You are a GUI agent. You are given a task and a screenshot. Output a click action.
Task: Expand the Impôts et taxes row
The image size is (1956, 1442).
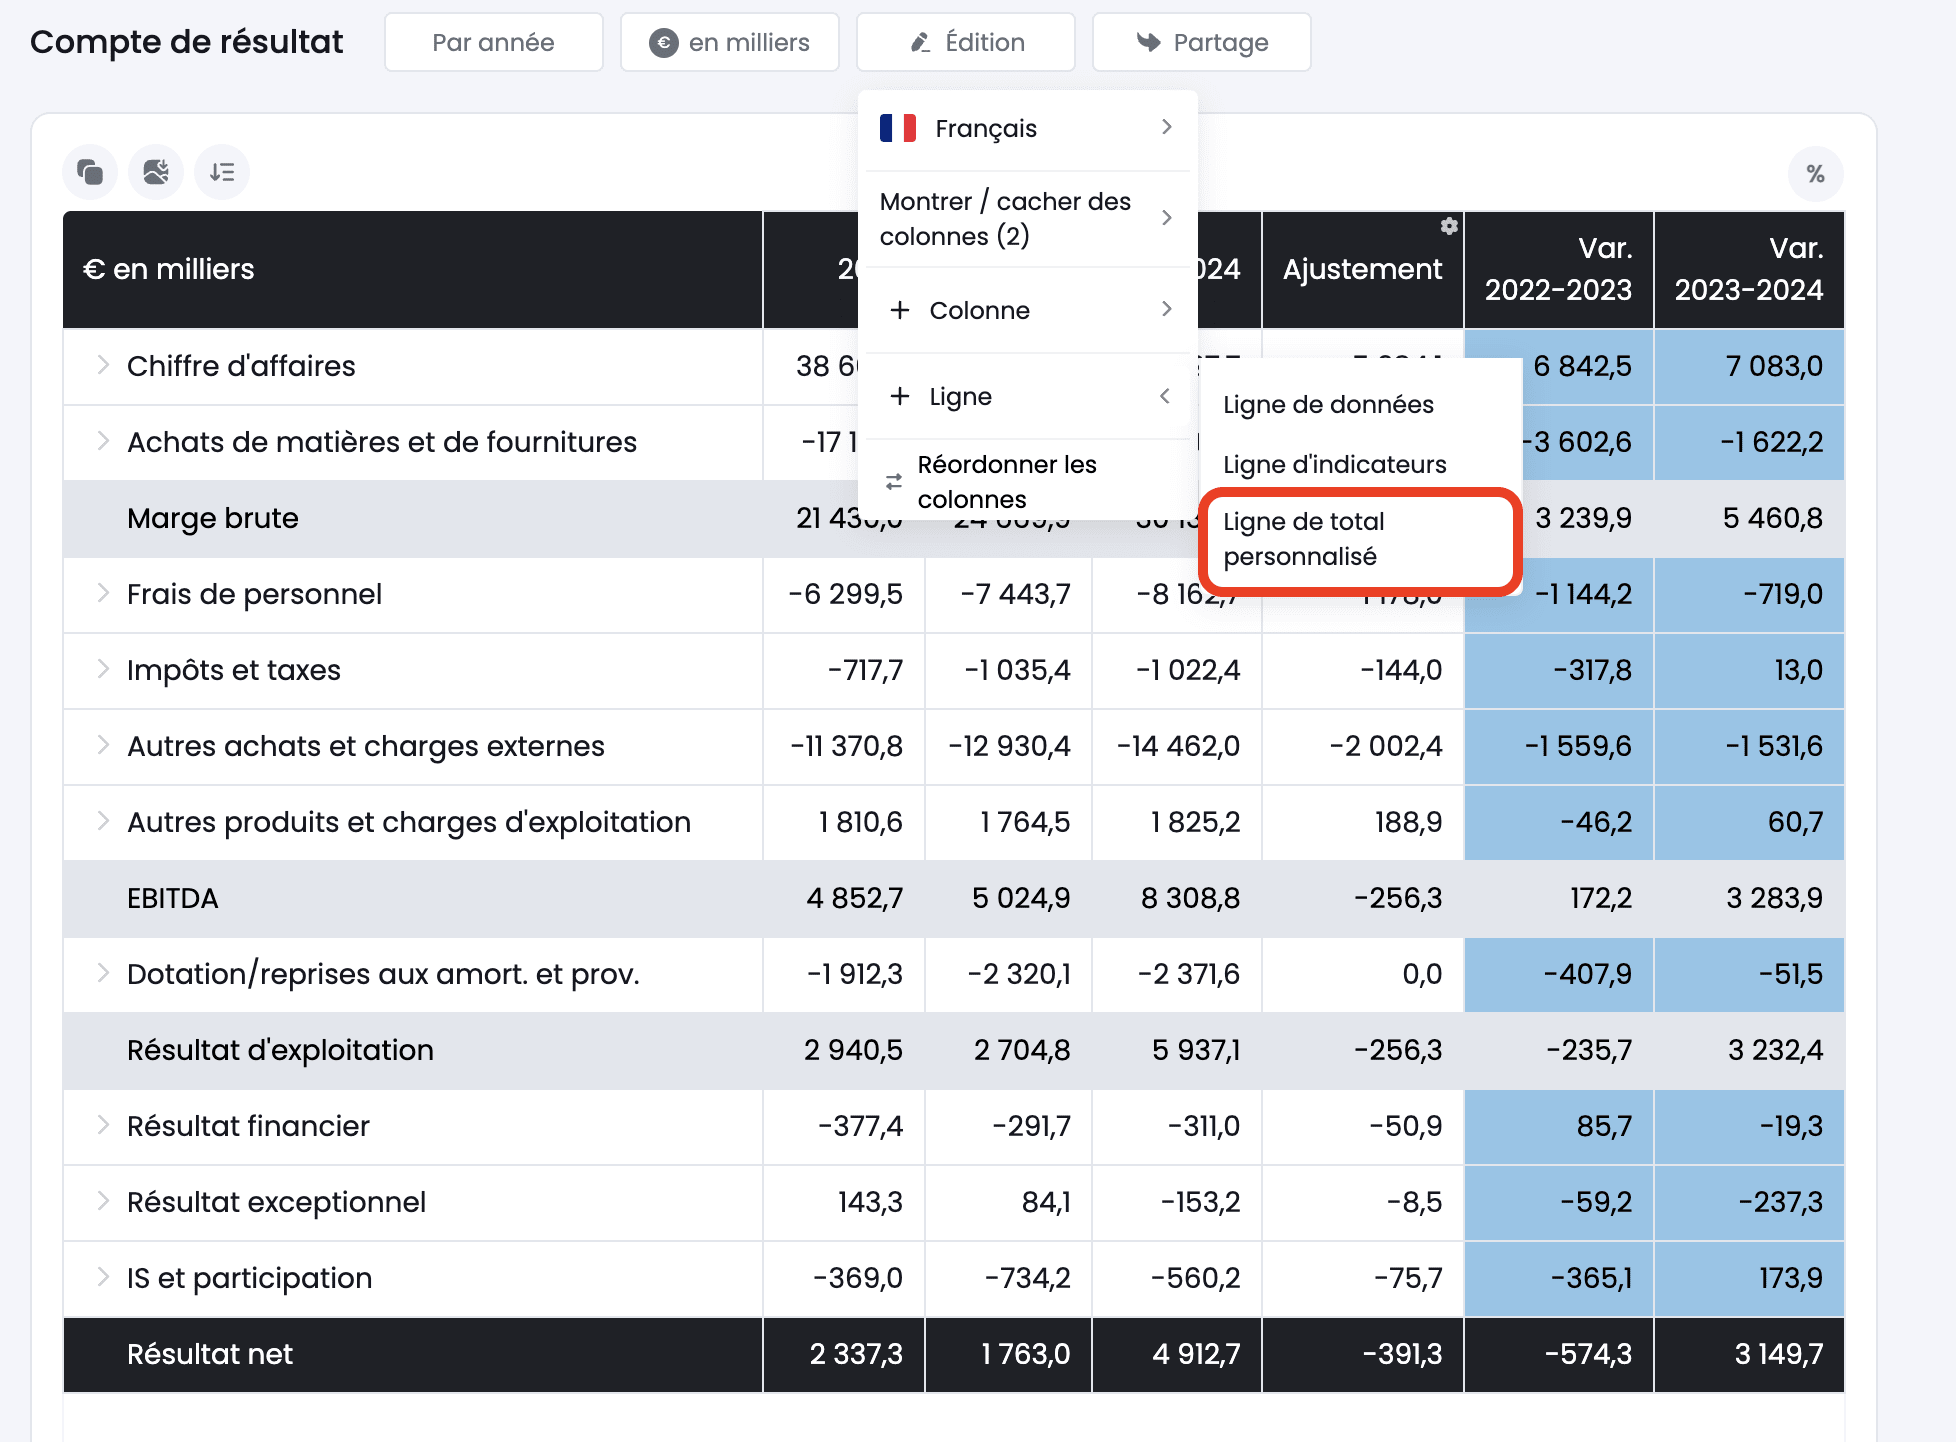[103, 669]
